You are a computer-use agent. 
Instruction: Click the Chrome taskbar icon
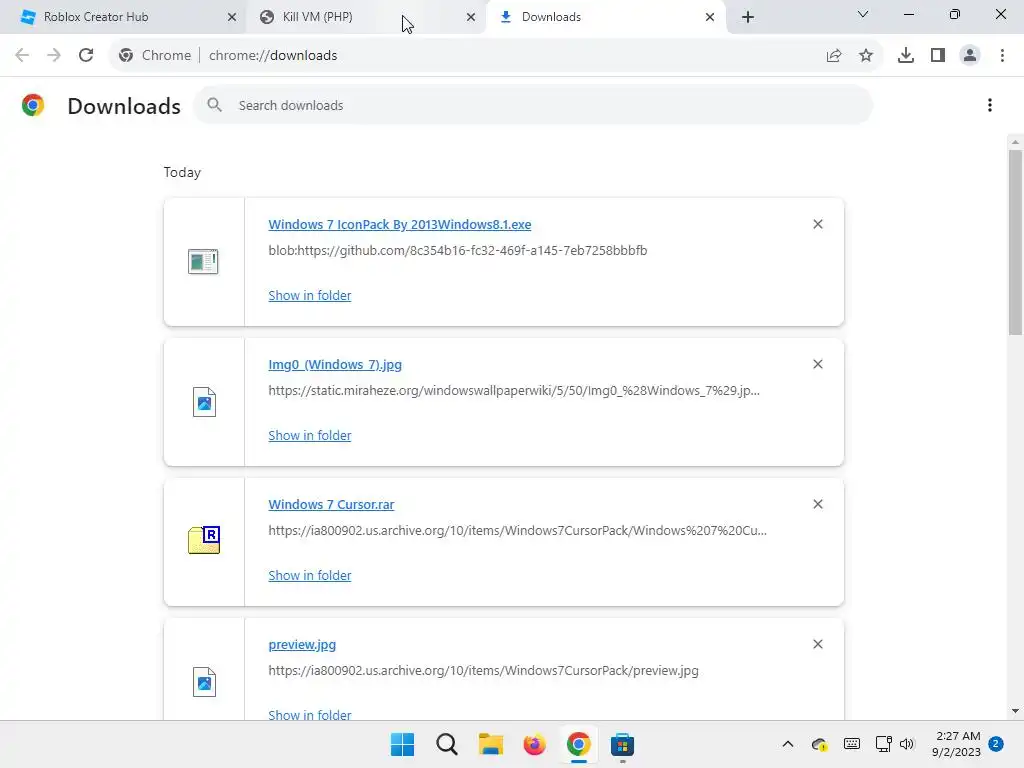[579, 744]
